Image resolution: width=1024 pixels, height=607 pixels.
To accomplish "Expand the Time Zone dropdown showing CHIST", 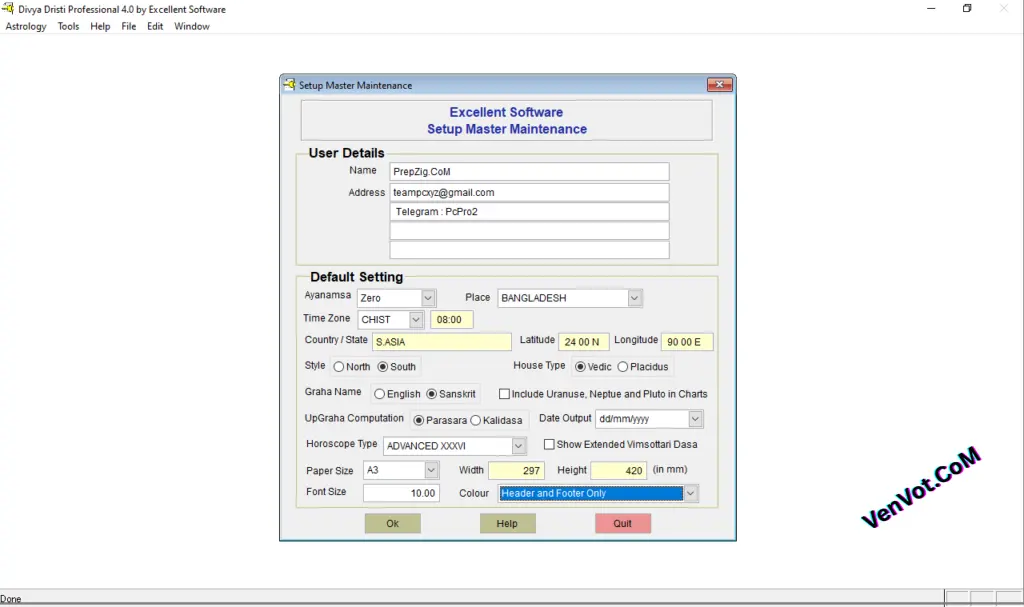I will (x=416, y=320).
